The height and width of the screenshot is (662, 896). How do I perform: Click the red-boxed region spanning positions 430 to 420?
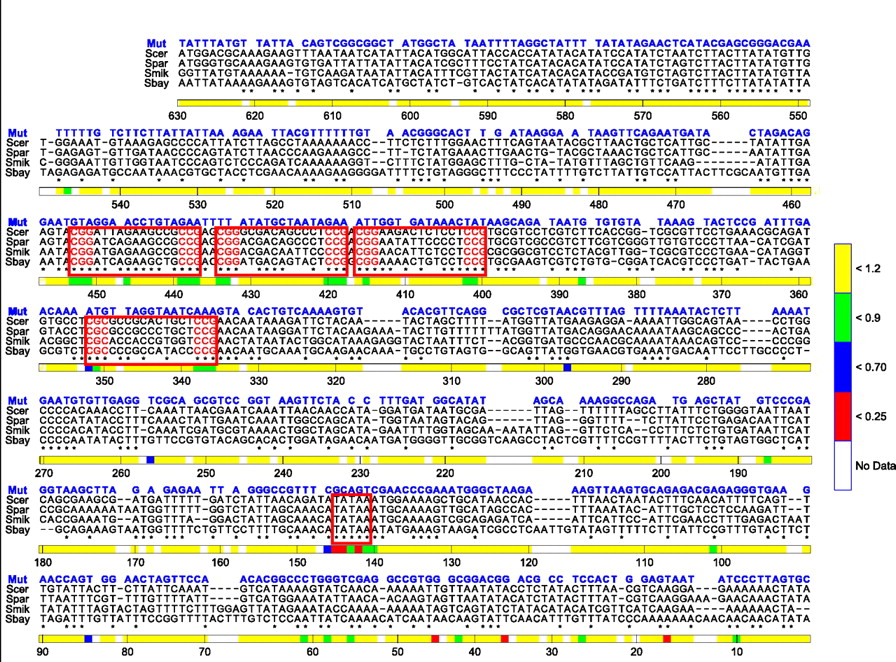(x=281, y=249)
